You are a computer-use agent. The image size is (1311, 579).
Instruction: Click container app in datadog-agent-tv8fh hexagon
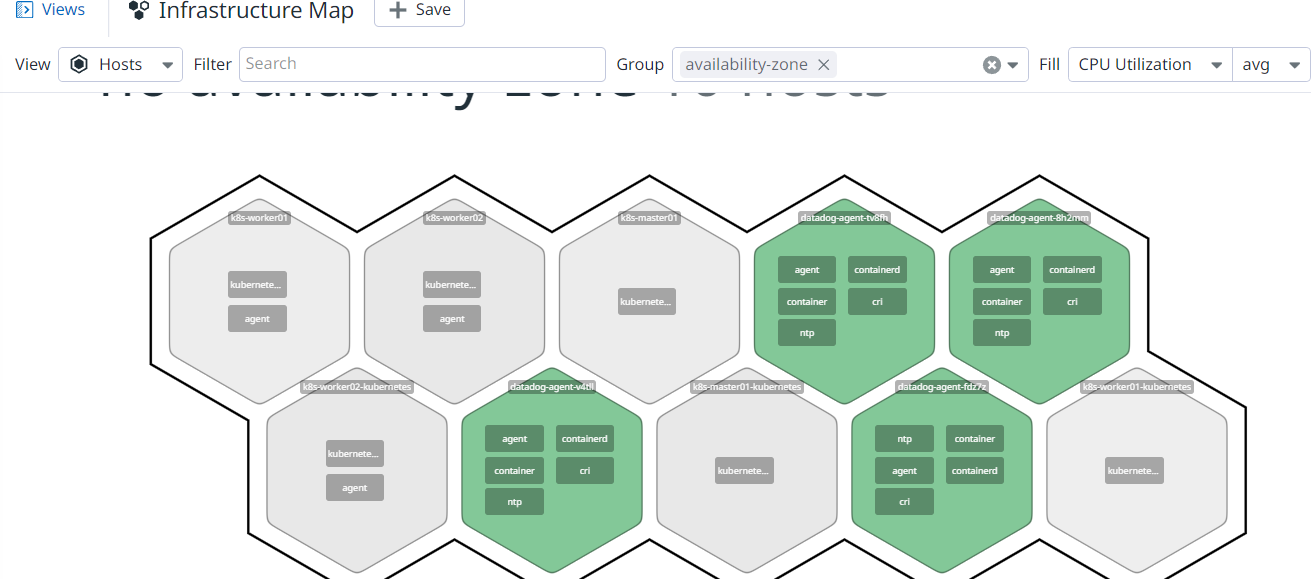(x=807, y=302)
